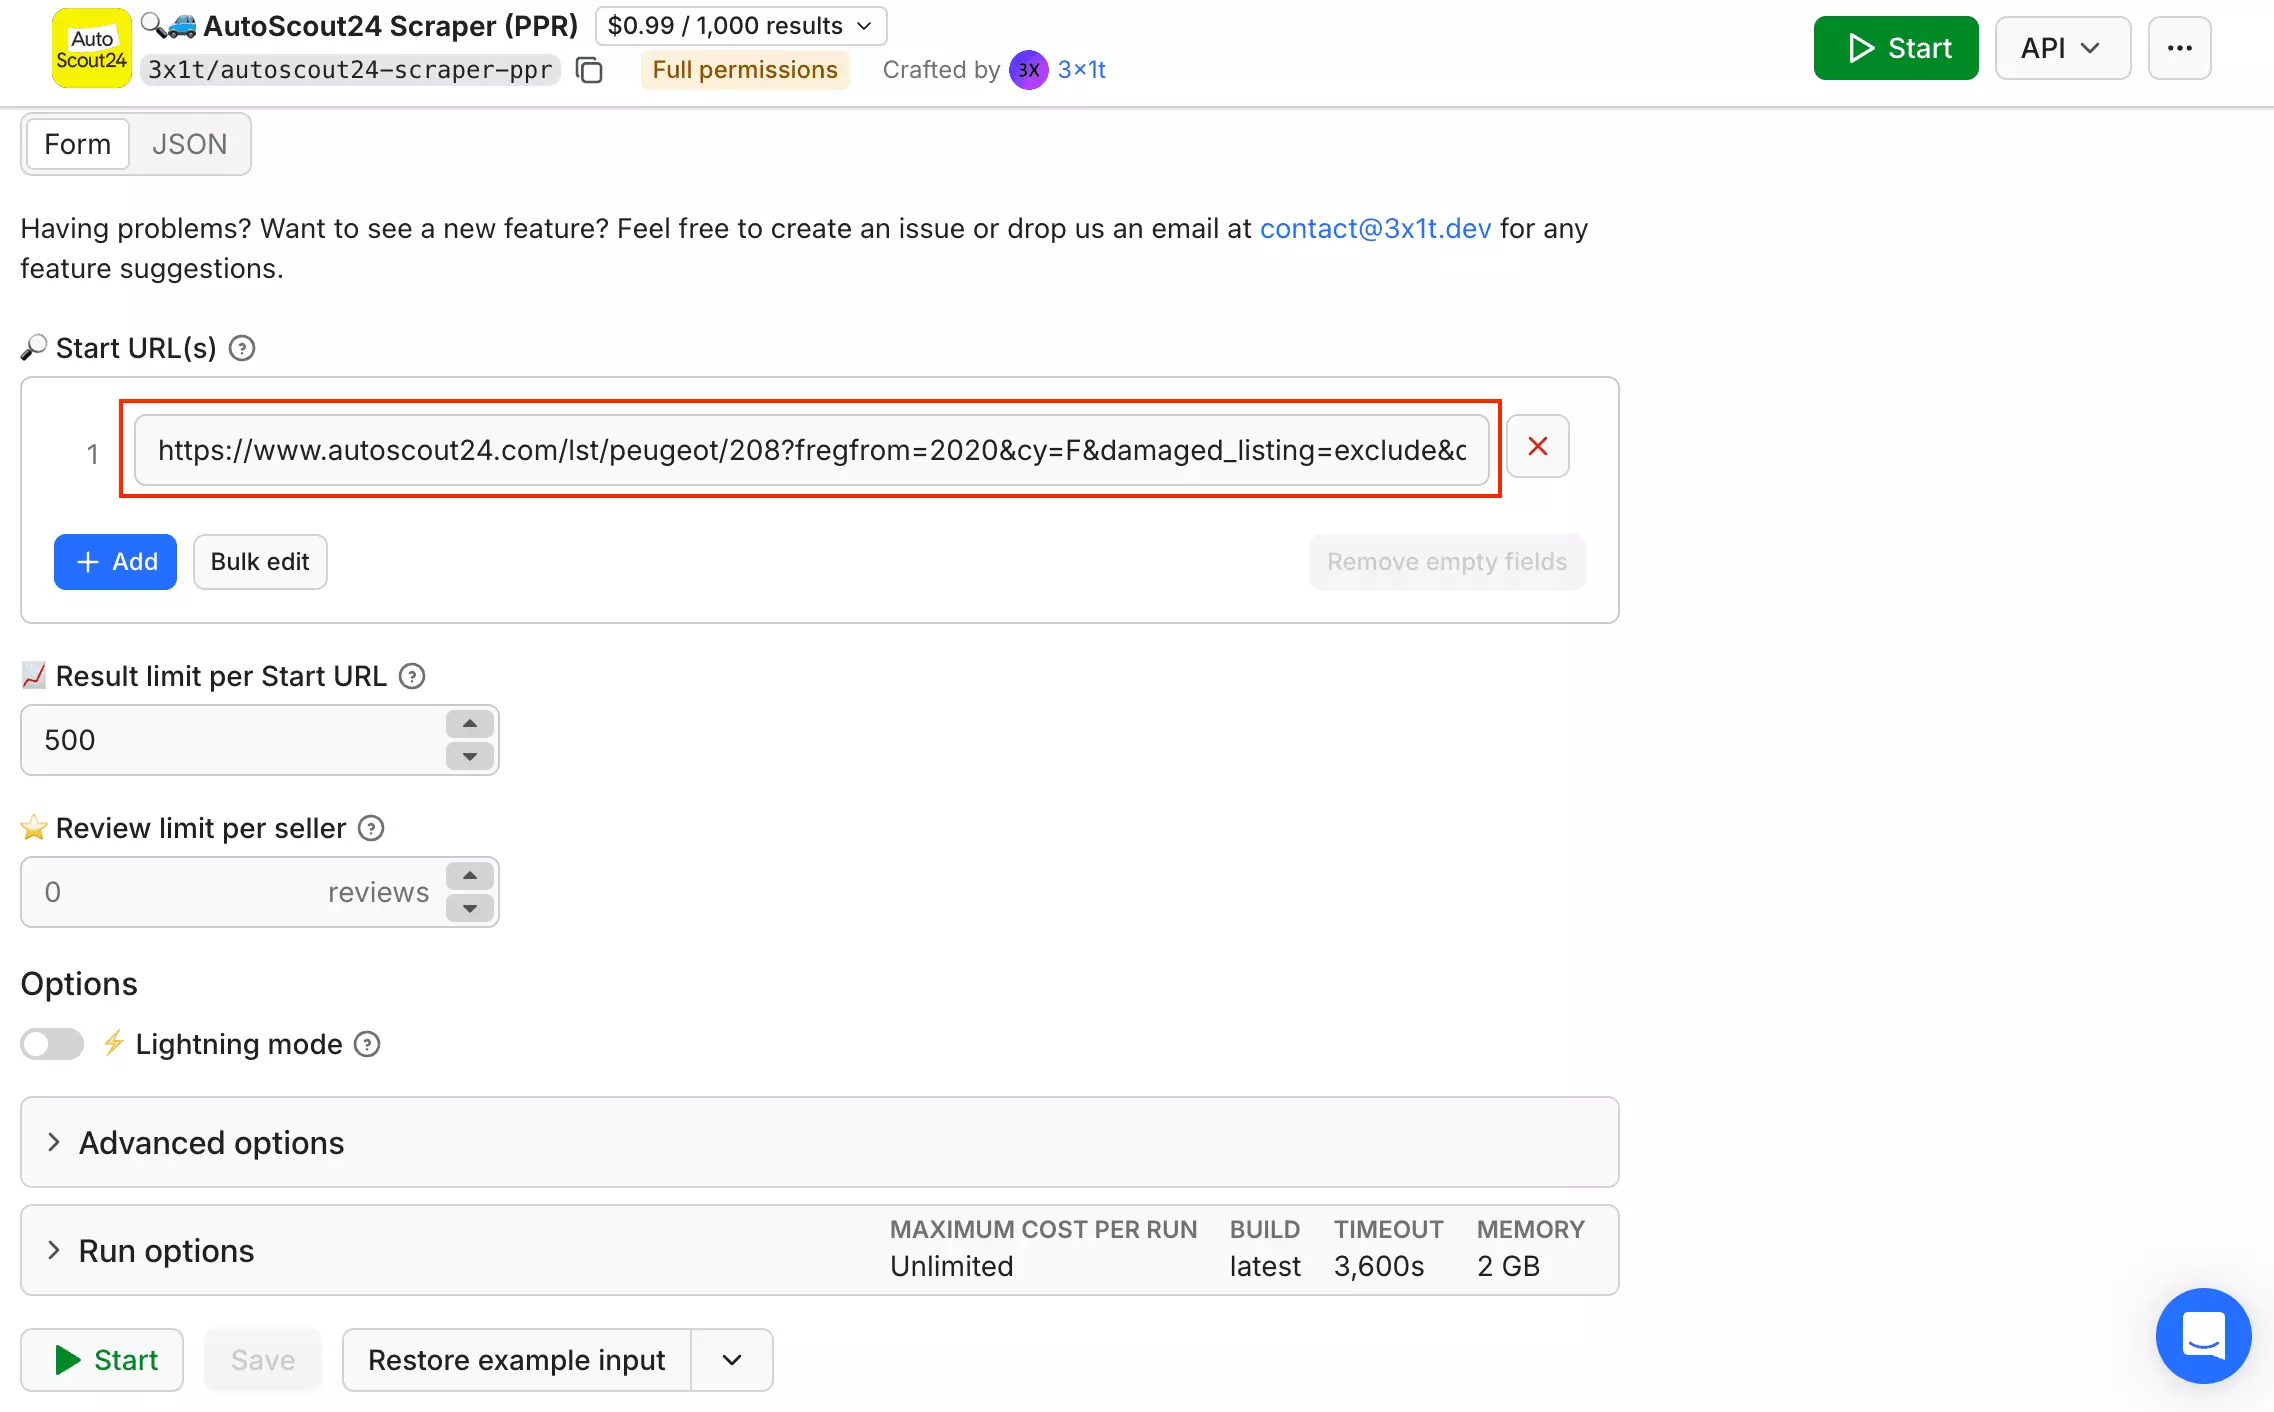Click the 3x1t author avatar

pyautogui.click(x=1028, y=70)
